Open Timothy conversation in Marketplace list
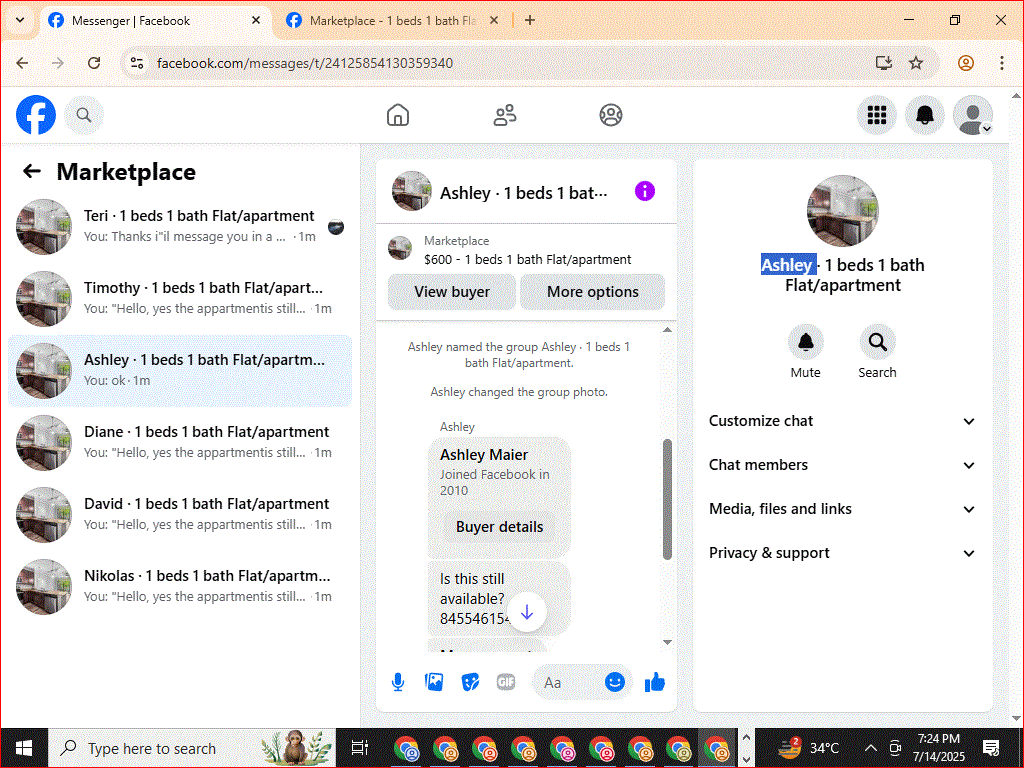 pyautogui.click(x=180, y=298)
